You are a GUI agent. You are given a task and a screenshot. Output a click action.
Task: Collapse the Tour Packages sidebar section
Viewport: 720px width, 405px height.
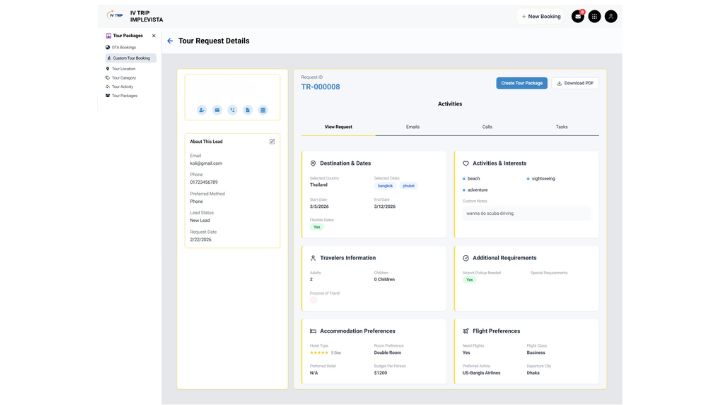coord(153,35)
